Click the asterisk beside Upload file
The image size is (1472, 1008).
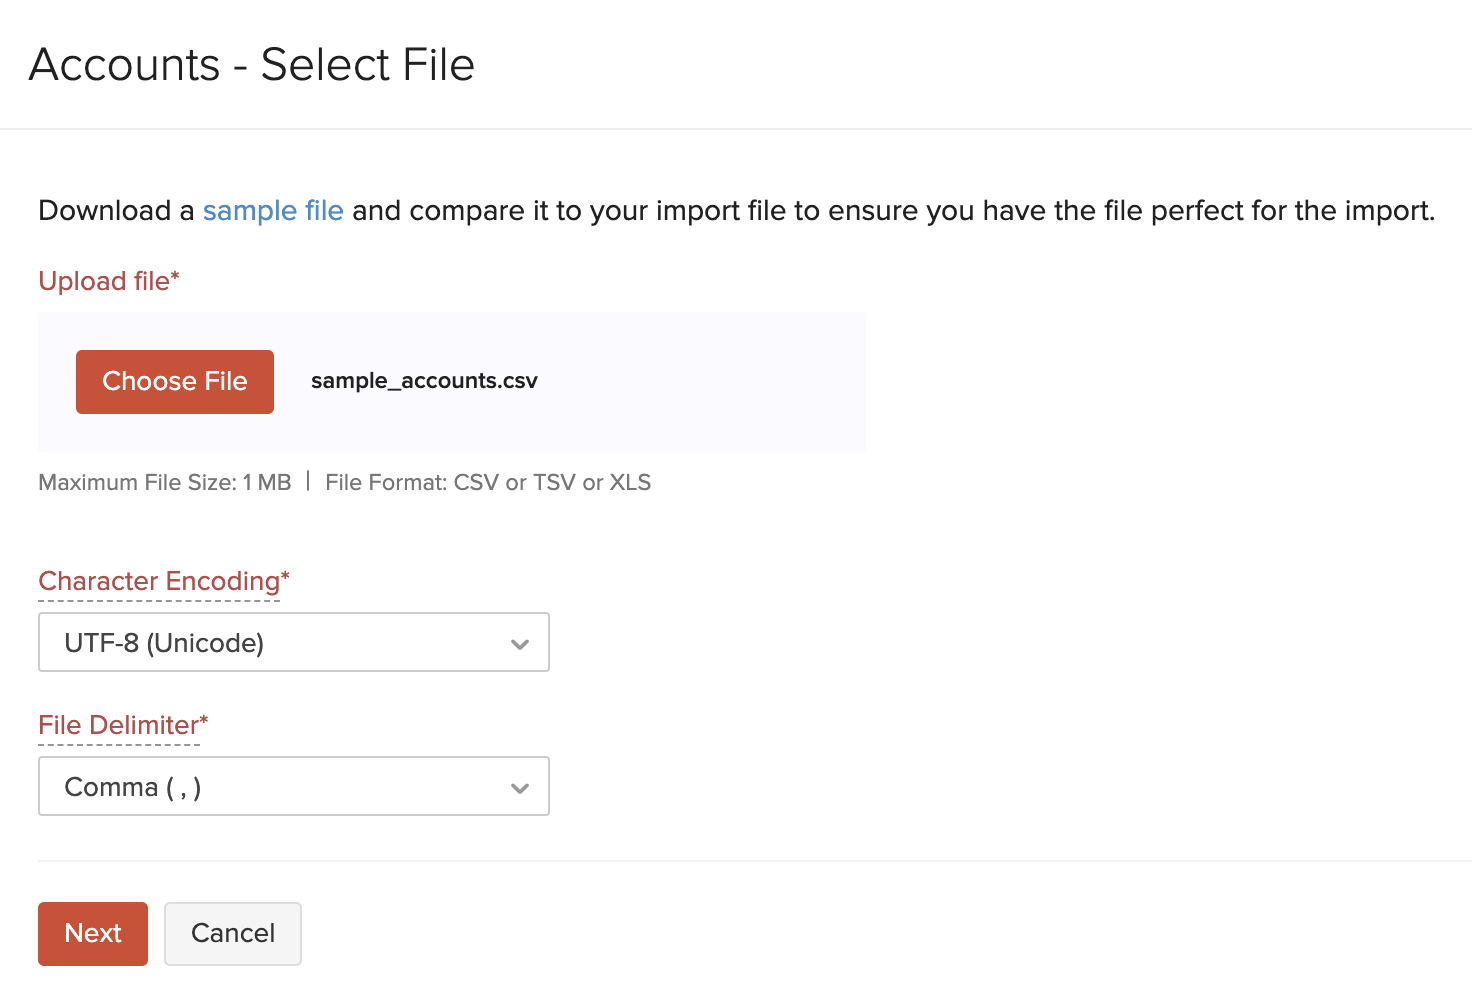coord(175,275)
